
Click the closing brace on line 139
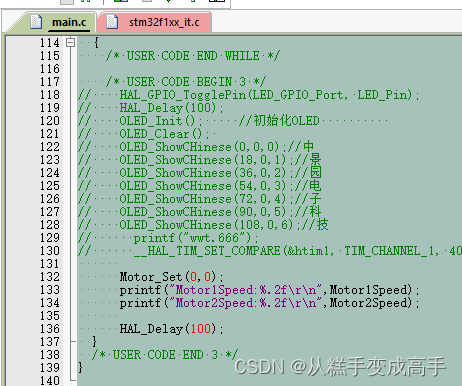[x=80, y=368]
